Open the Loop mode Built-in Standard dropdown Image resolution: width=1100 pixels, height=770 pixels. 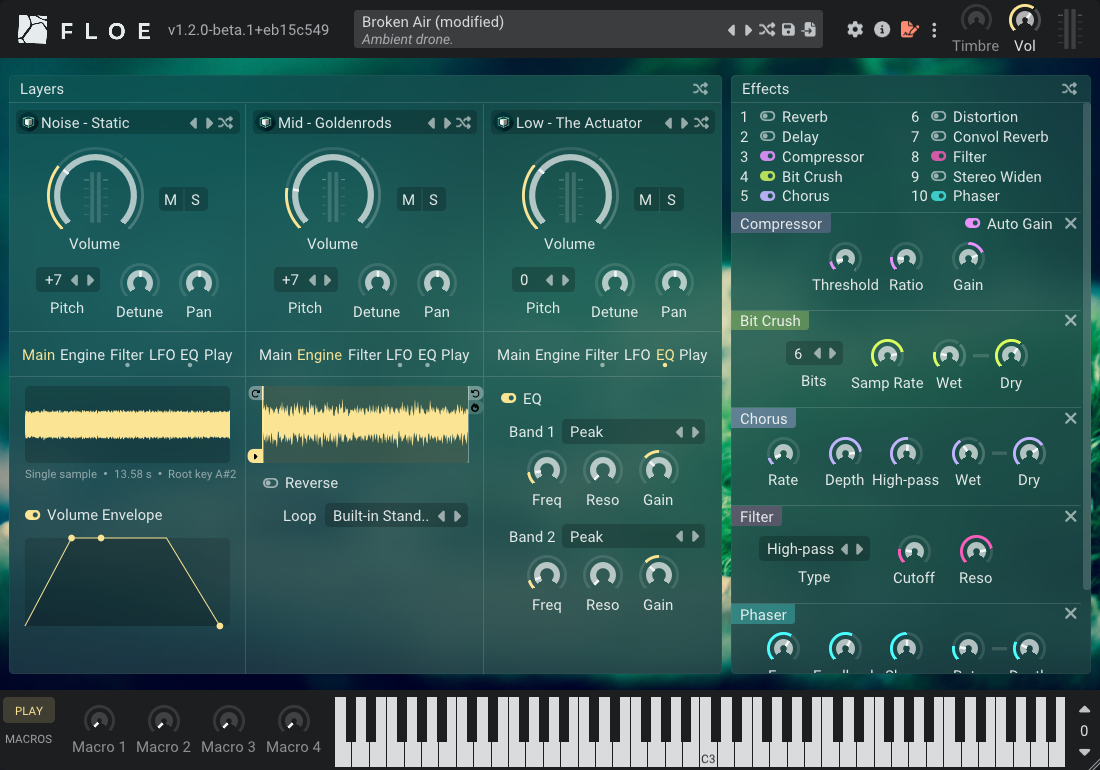[x=397, y=516]
